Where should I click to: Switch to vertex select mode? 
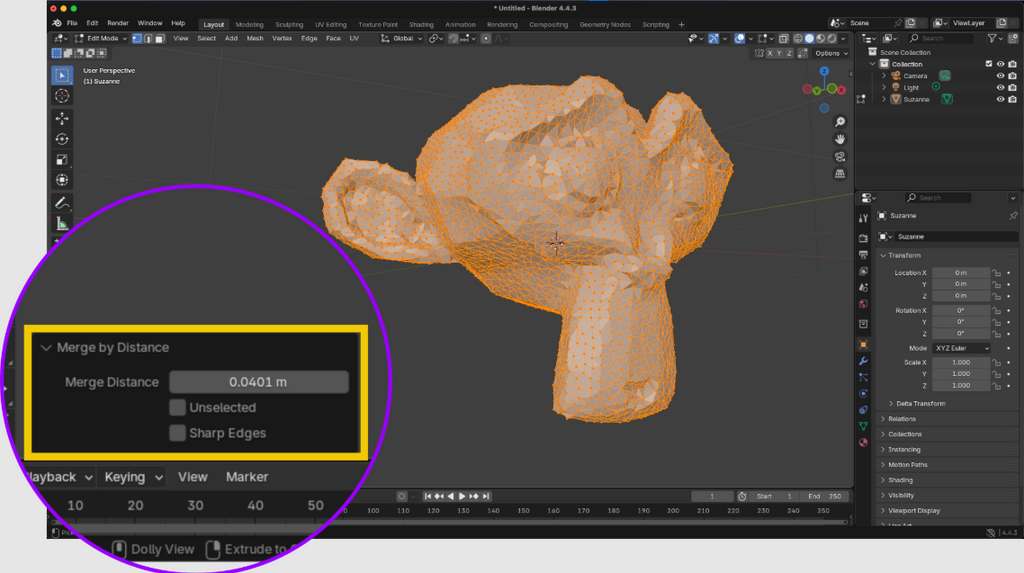click(x=137, y=39)
